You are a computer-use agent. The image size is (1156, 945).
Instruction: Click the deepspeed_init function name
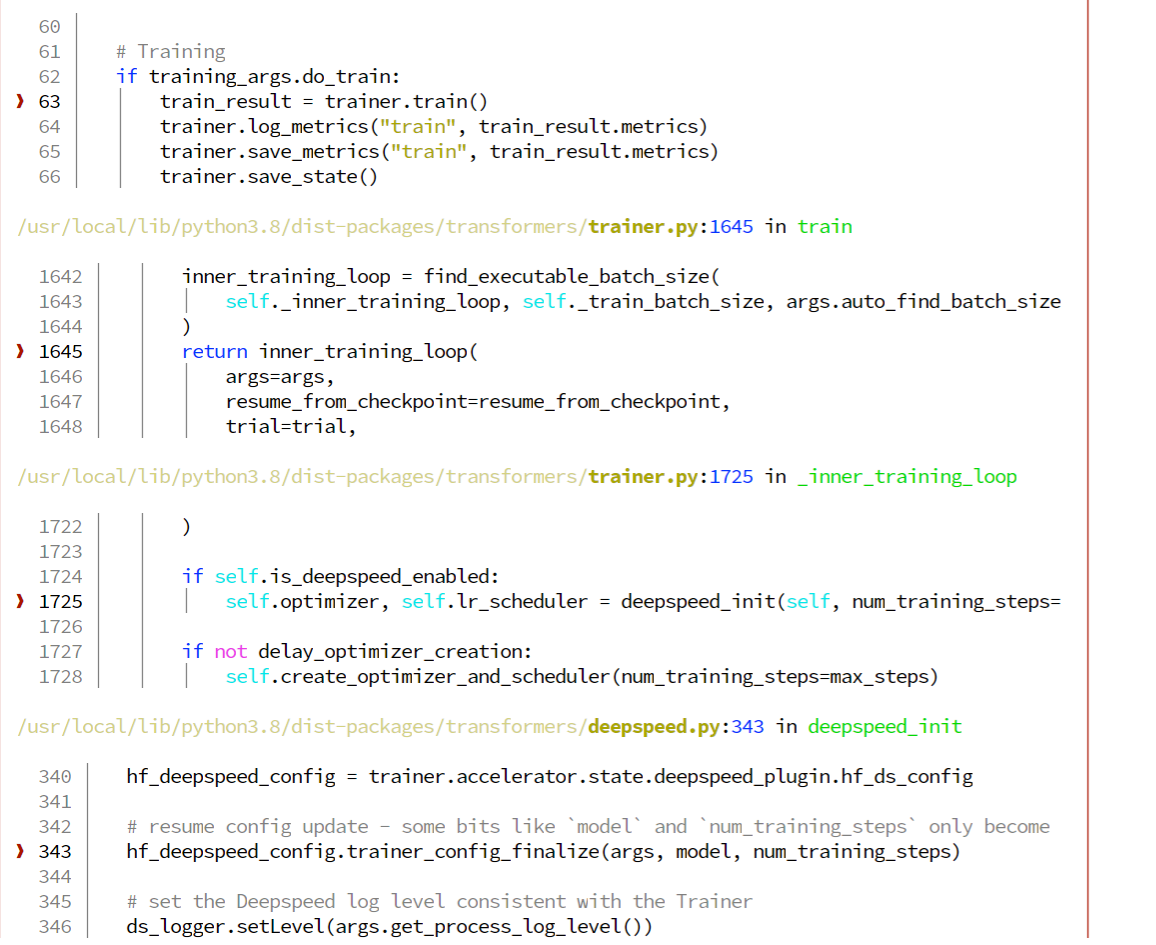(x=884, y=726)
